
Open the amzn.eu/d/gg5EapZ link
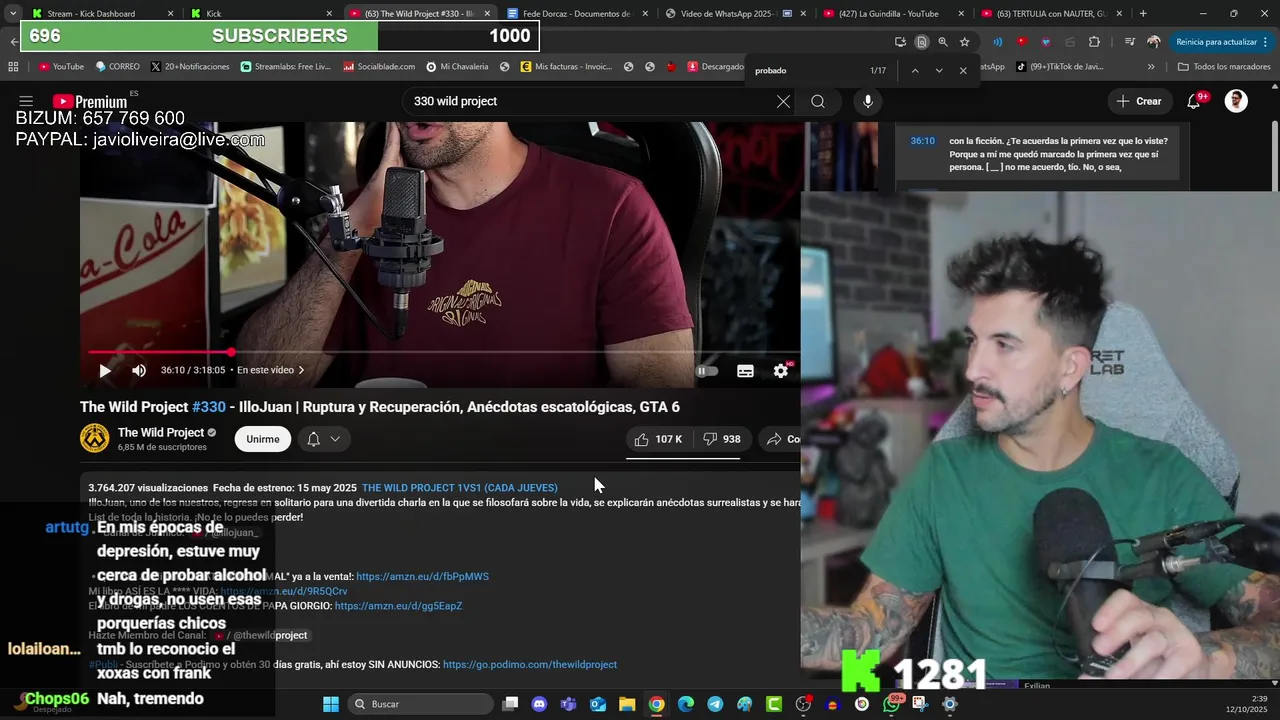click(398, 606)
